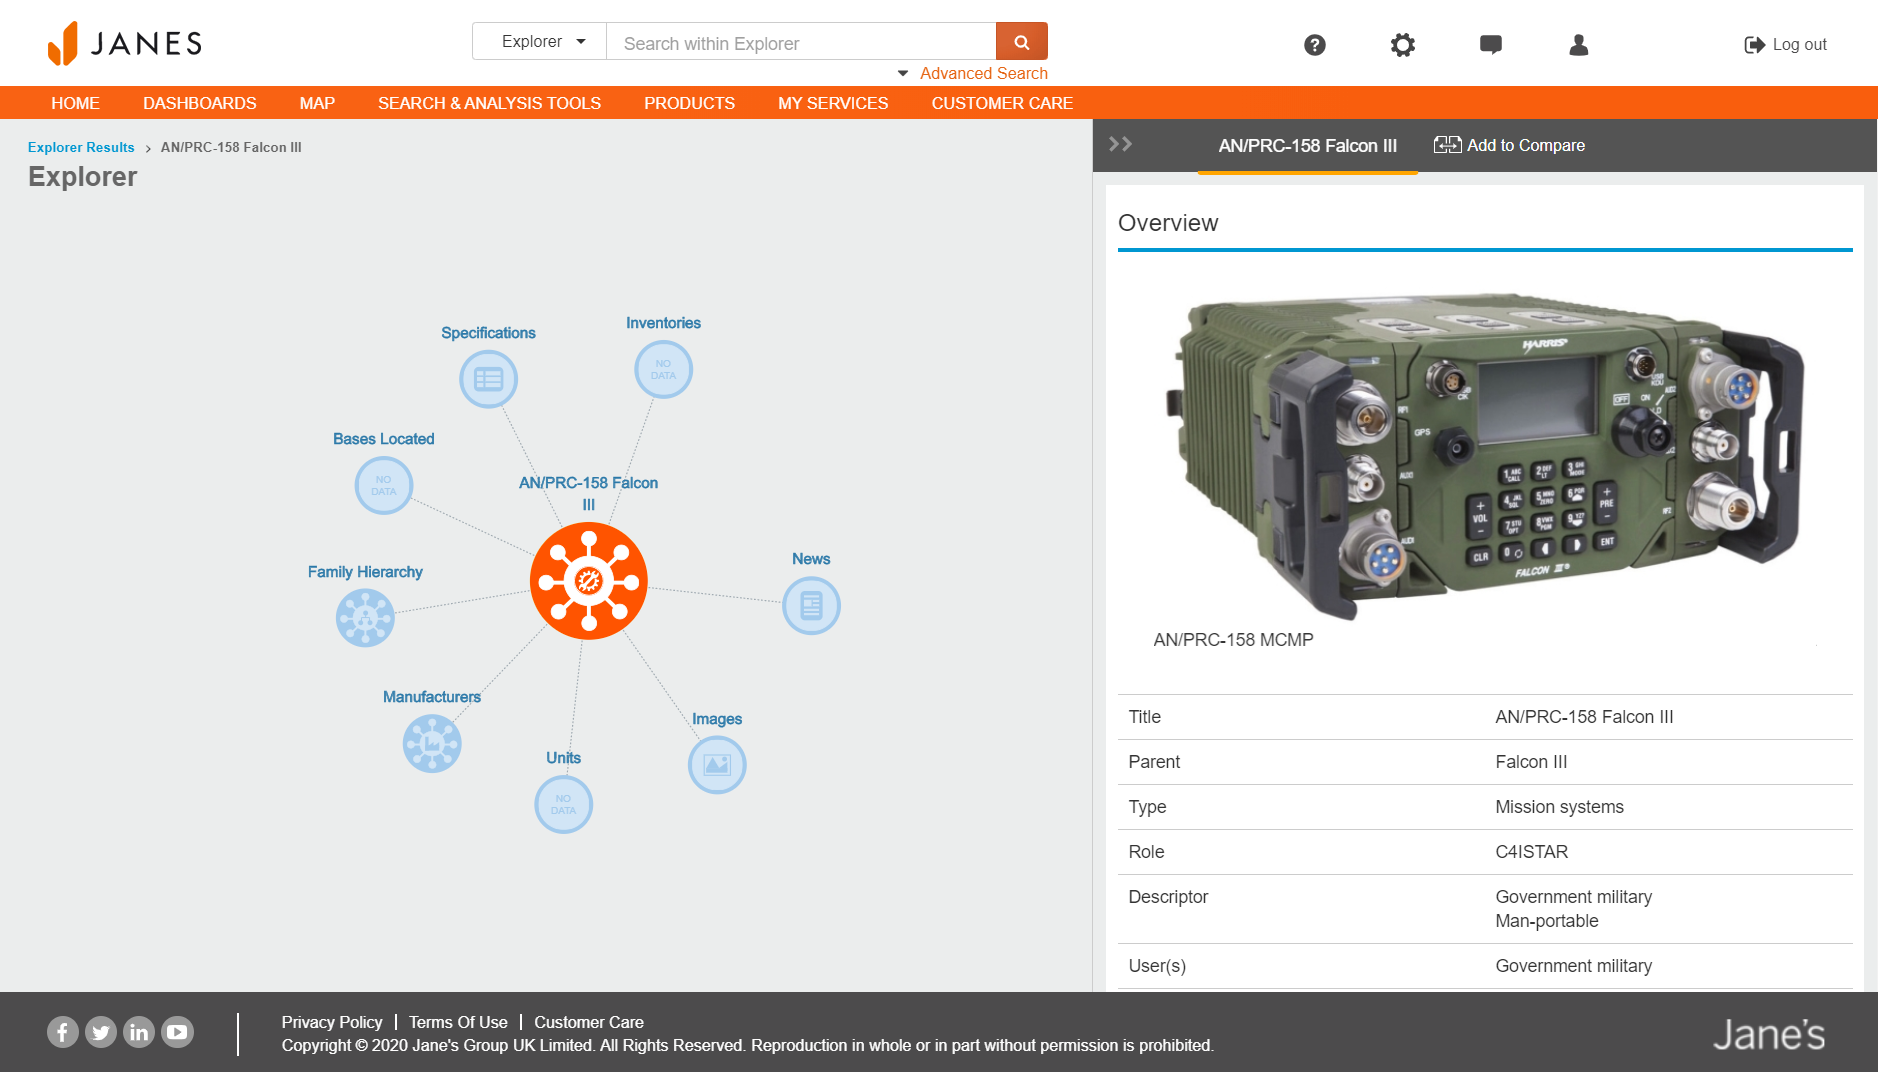The width and height of the screenshot is (1878, 1072).
Task: Open the MY SERVICES menu
Action: coord(833,103)
